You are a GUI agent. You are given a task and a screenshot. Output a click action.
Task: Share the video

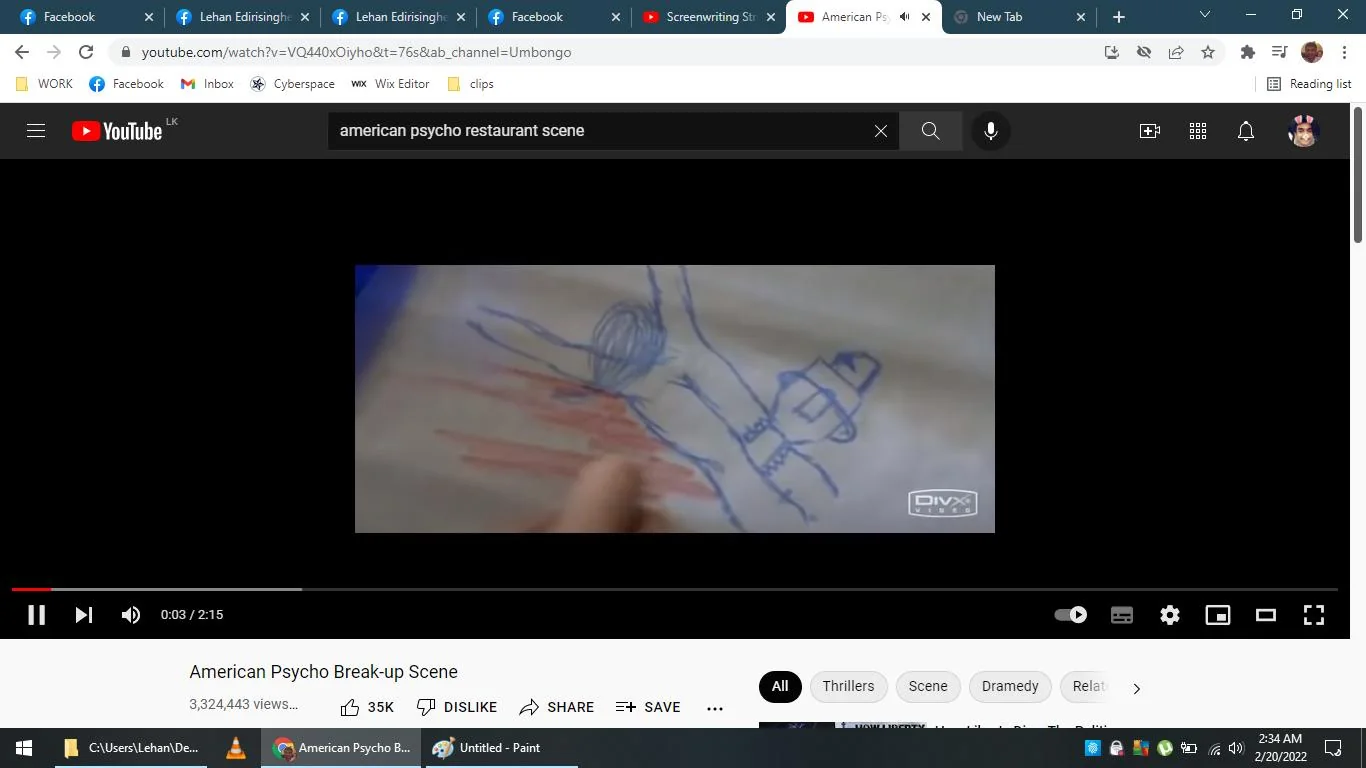pyautogui.click(x=556, y=707)
